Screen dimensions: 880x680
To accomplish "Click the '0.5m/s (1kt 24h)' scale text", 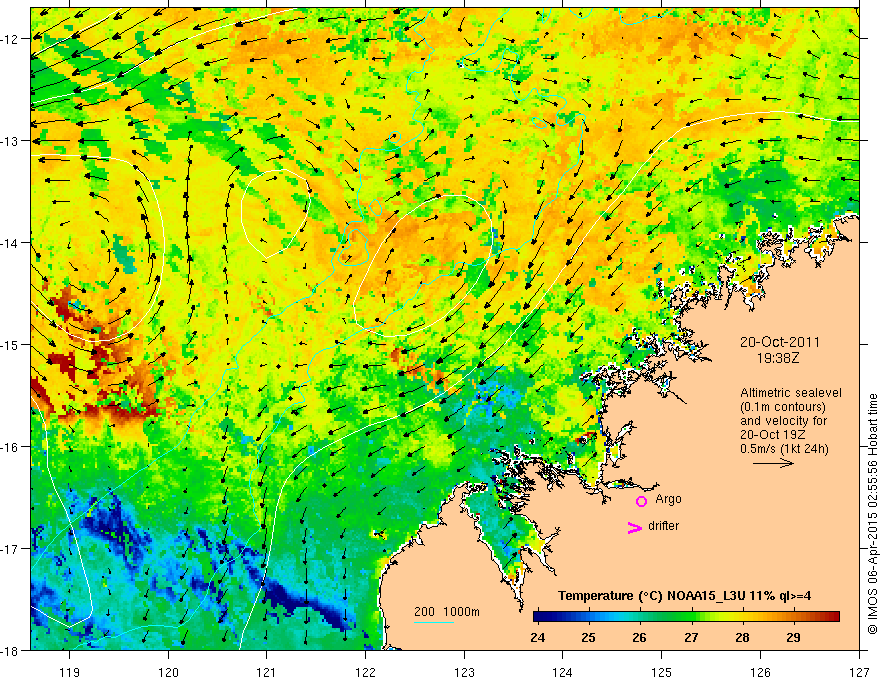I will point(784,449).
